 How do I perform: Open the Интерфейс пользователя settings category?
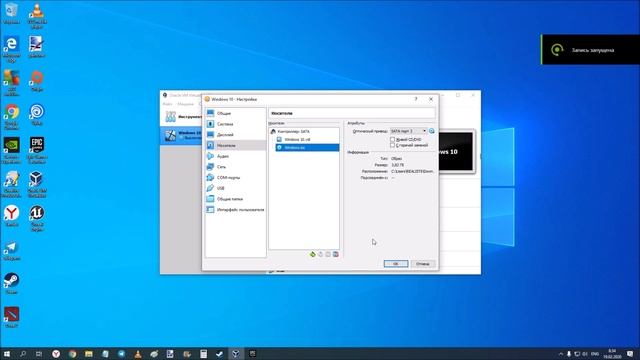click(236, 209)
